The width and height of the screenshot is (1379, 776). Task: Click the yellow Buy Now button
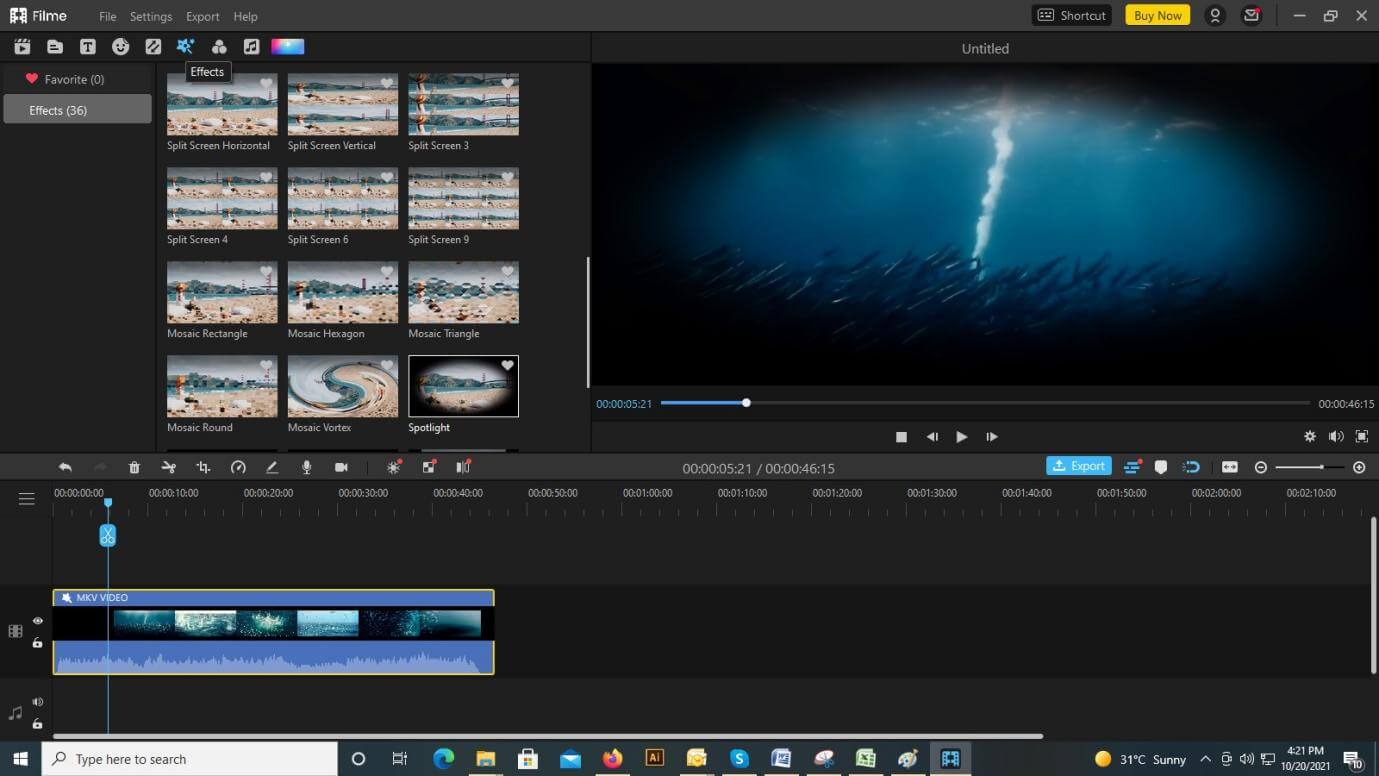click(x=1157, y=15)
